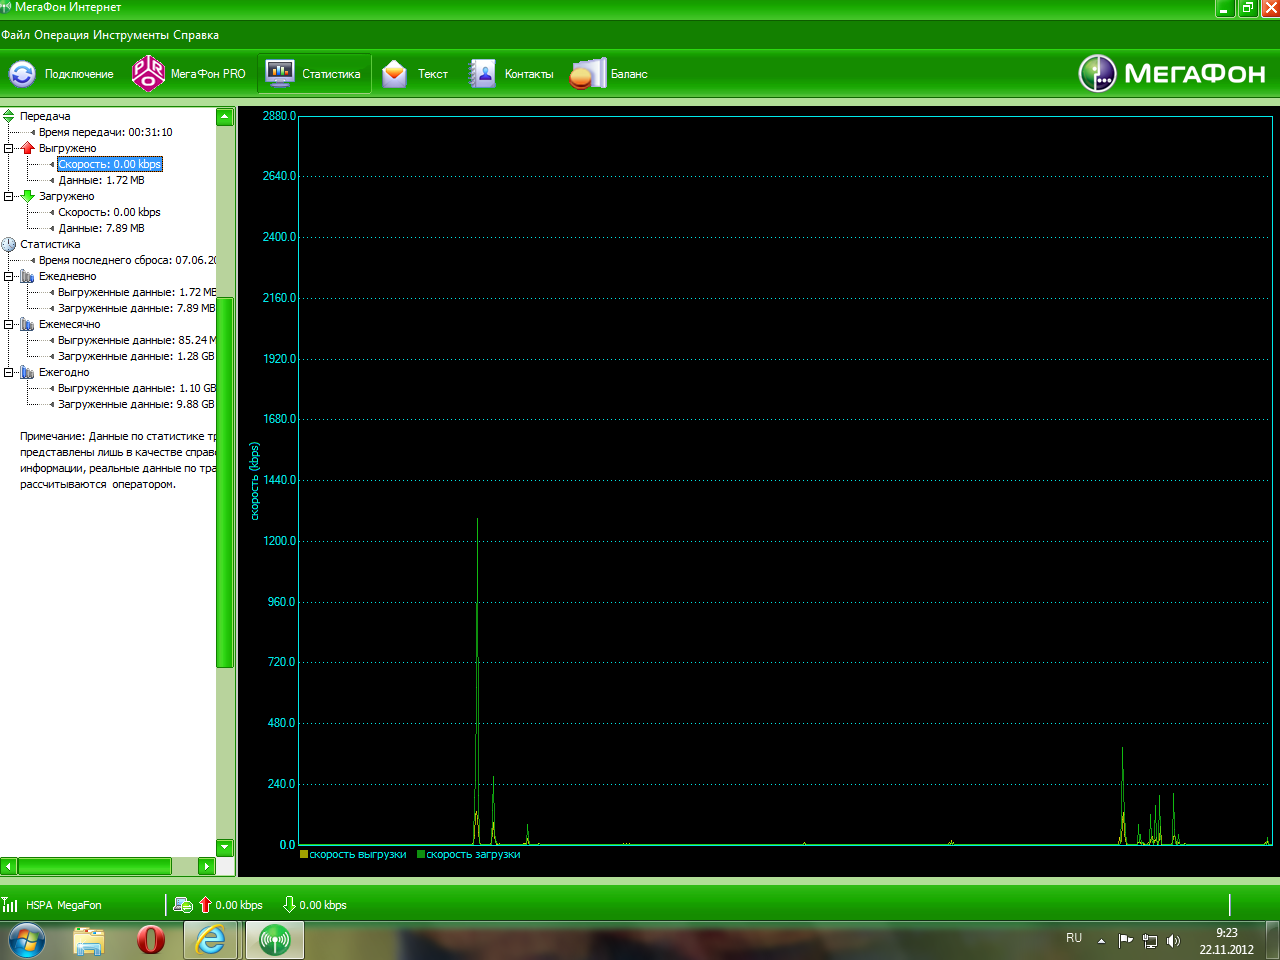Click the tree panel scroll down arrow

point(225,848)
